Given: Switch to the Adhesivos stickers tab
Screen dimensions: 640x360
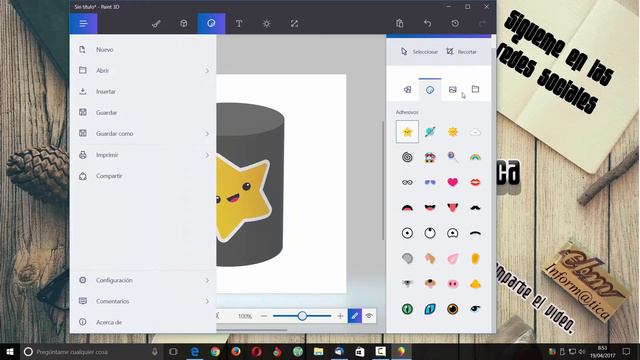Looking at the screenshot, I should tap(430, 89).
